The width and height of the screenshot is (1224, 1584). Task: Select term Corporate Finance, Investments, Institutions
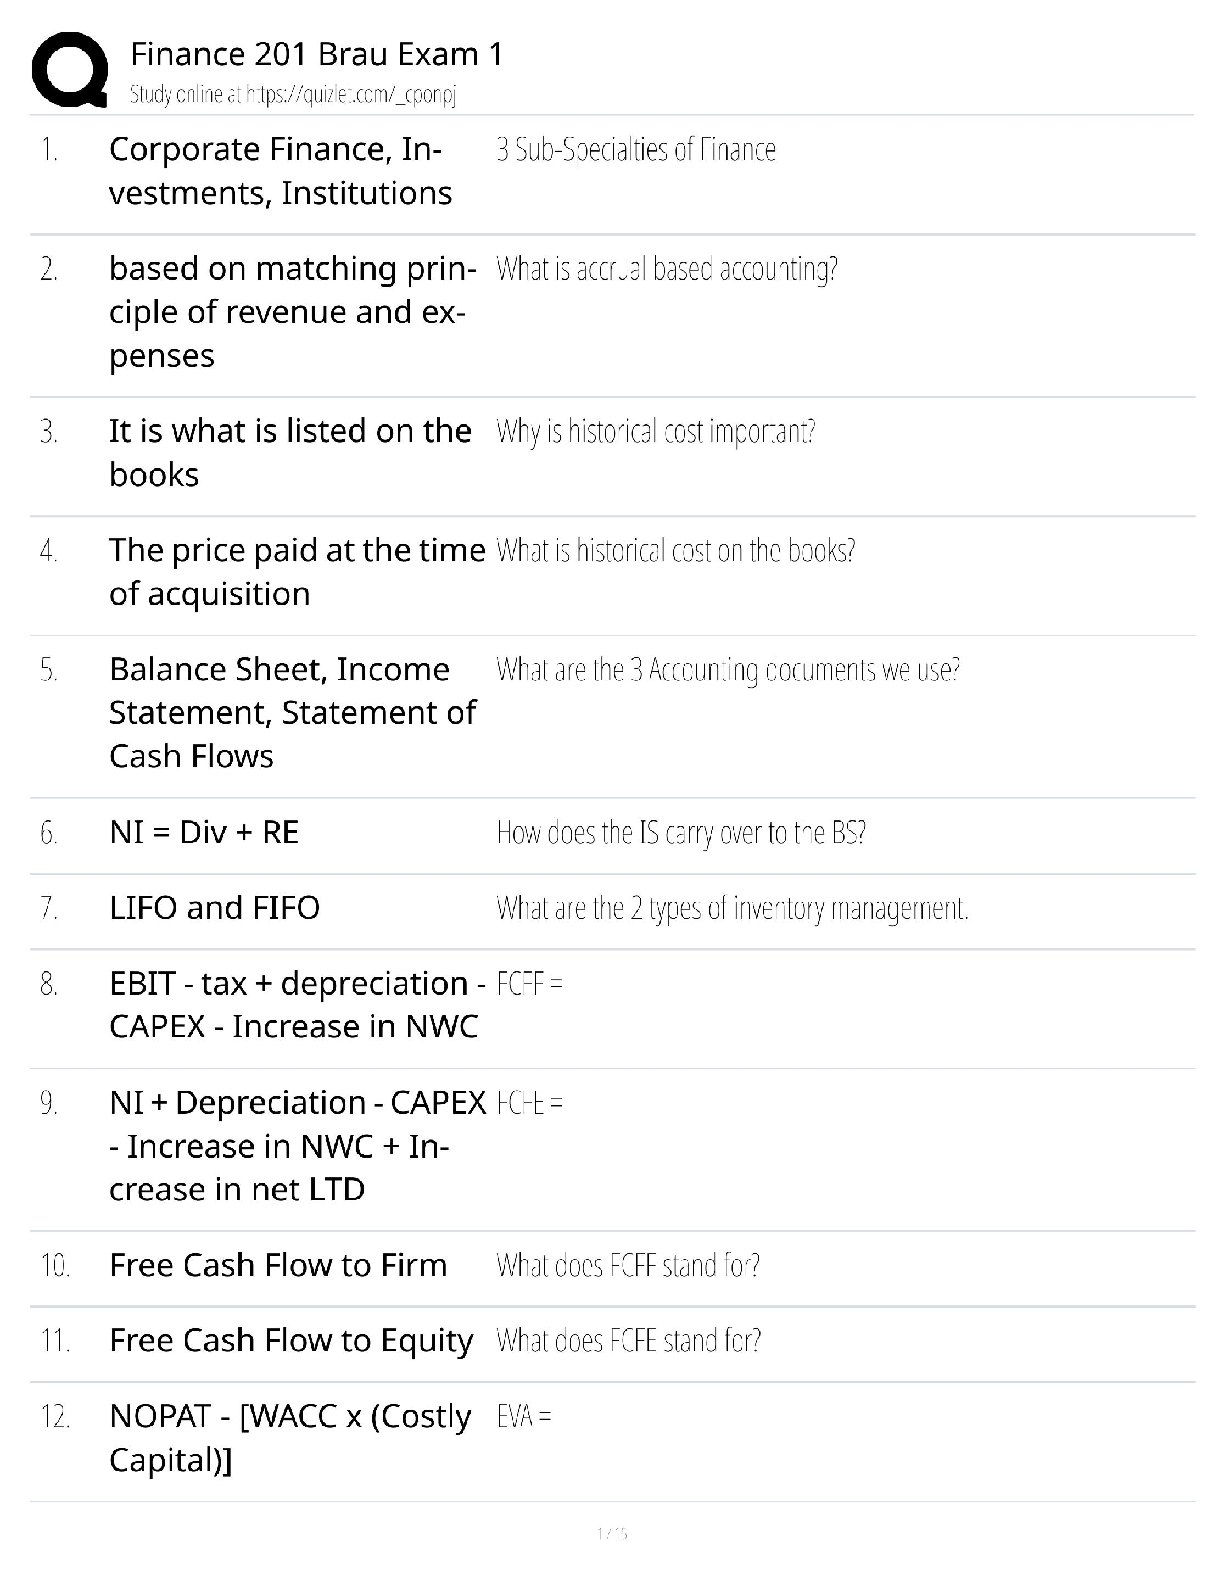(x=280, y=171)
